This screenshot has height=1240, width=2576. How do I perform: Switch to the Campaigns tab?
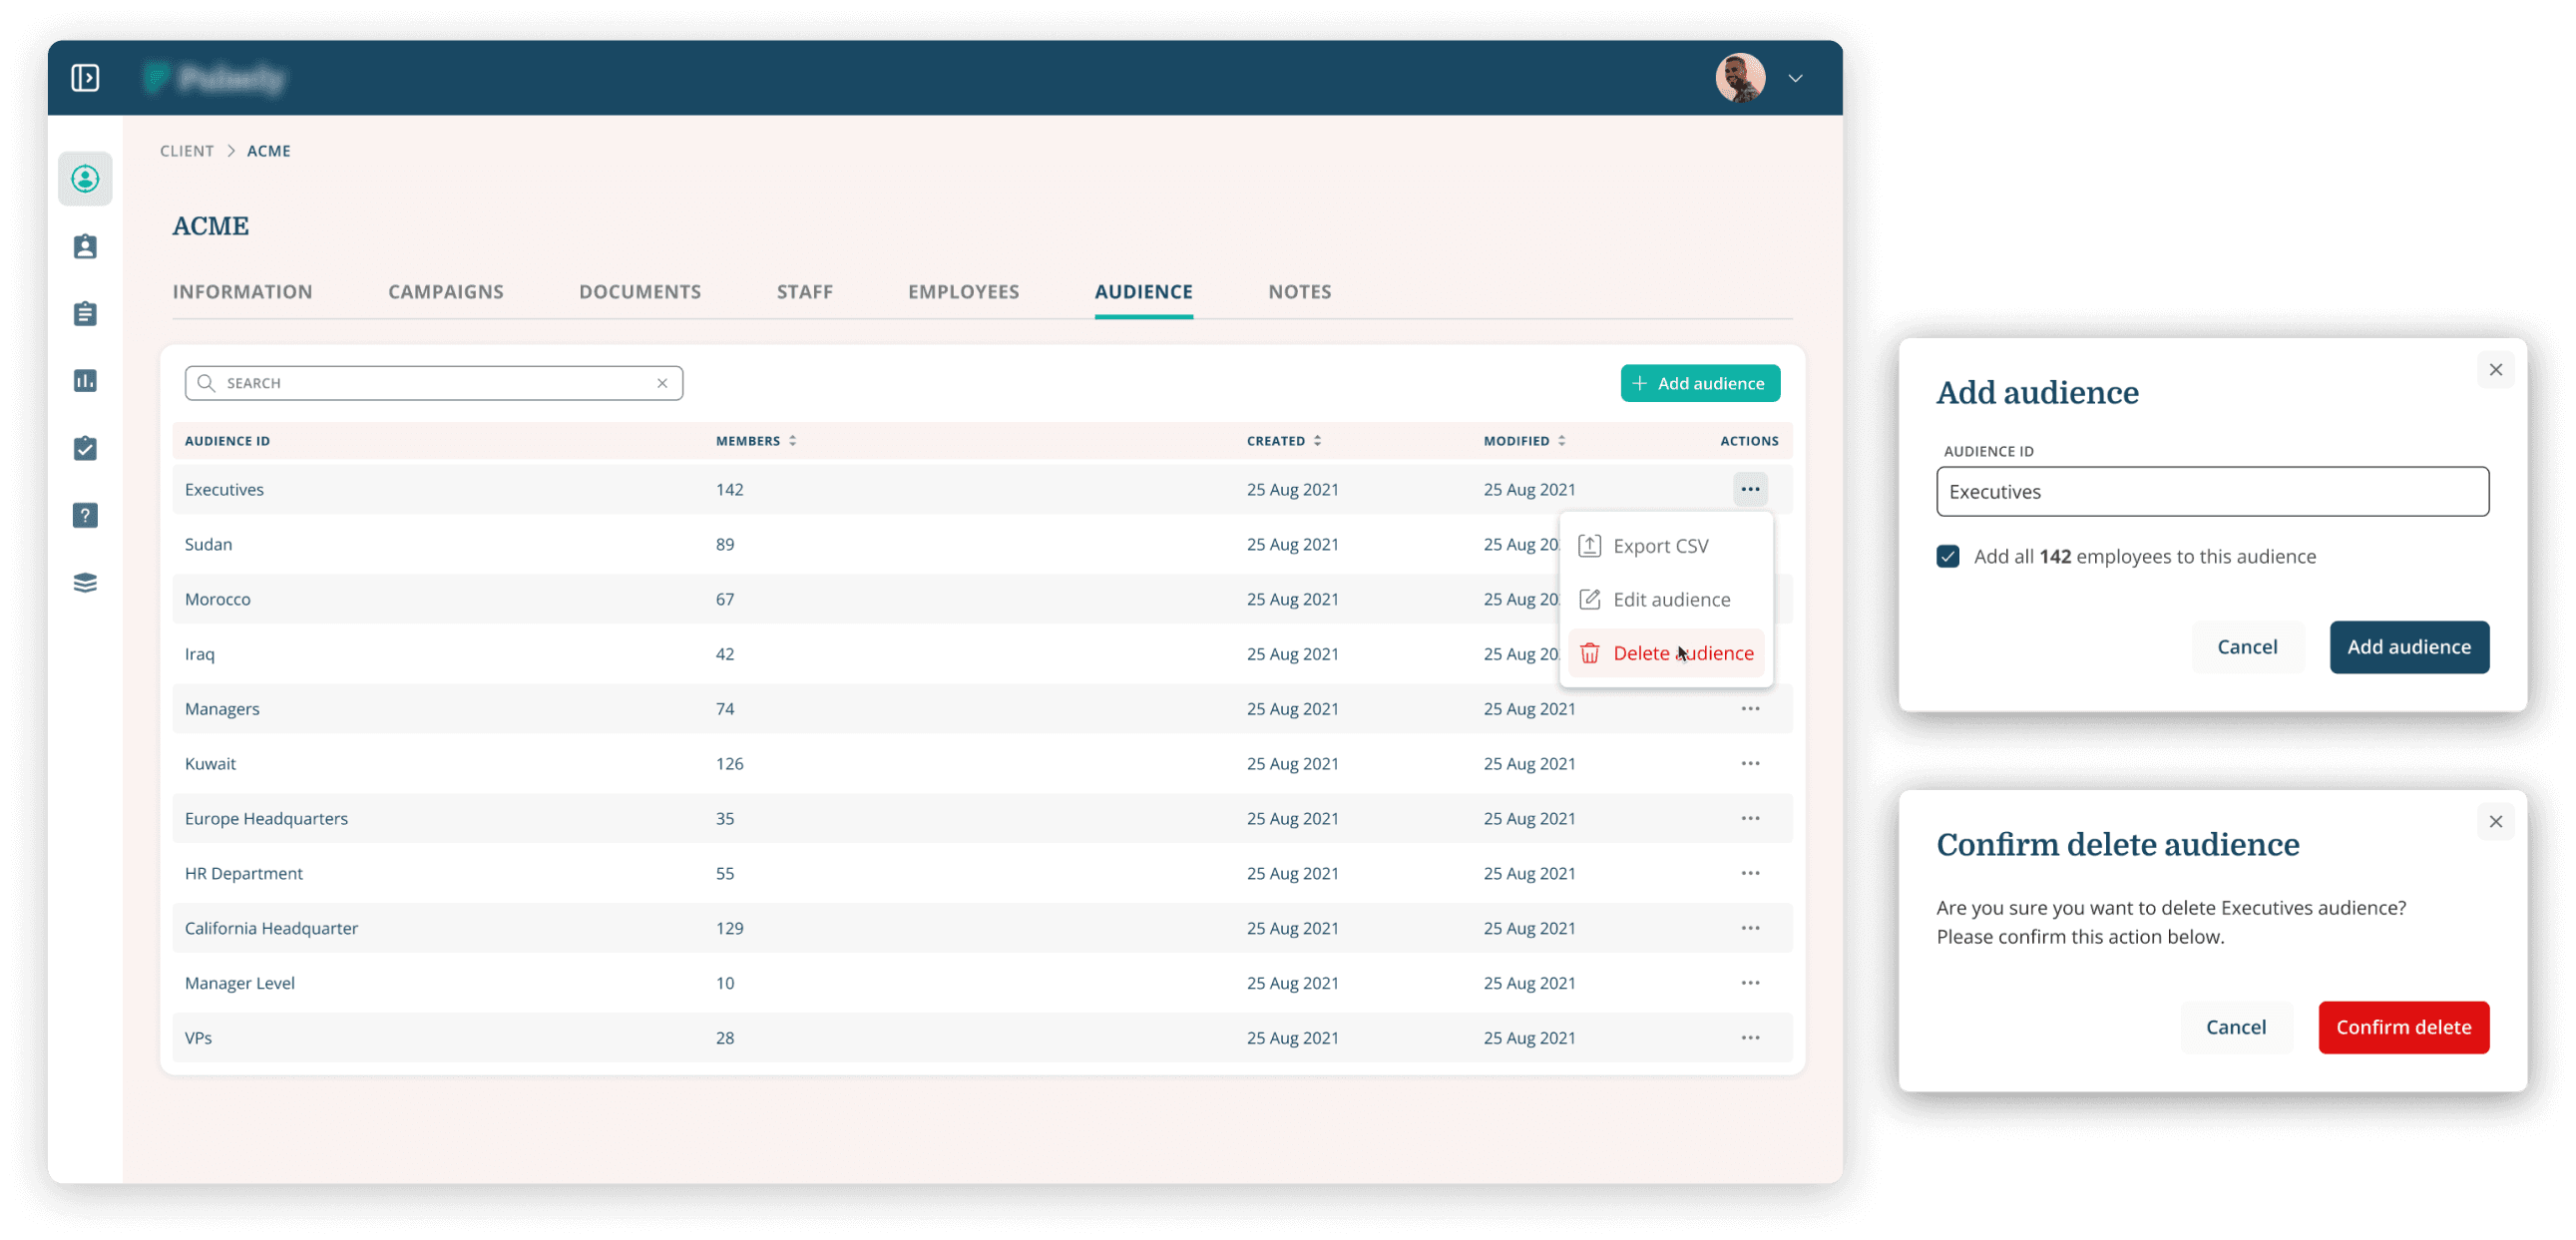tap(445, 292)
